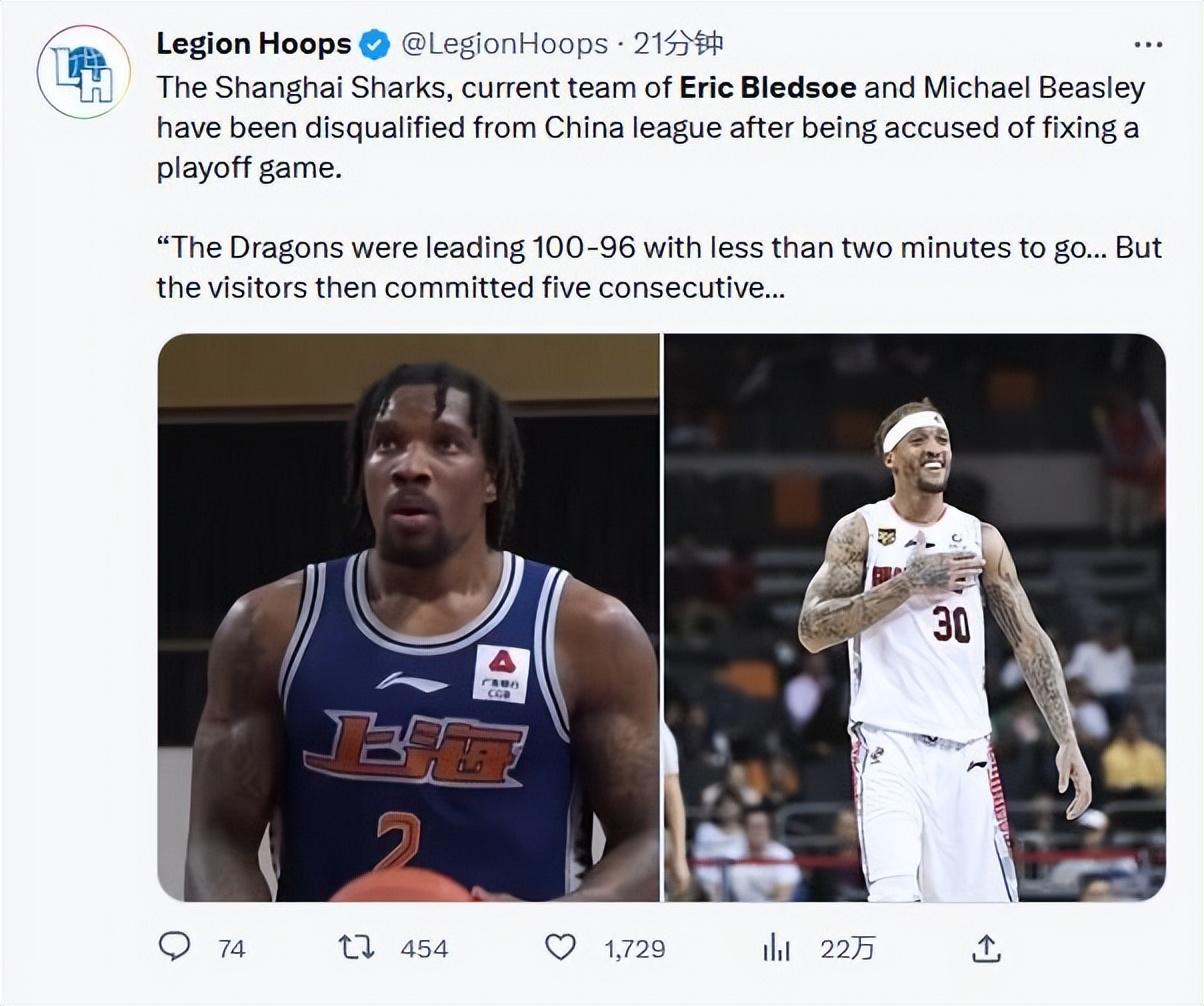The height and width of the screenshot is (1006, 1204).
Task: Open the three-dot more options menu
Action: 1147,45
